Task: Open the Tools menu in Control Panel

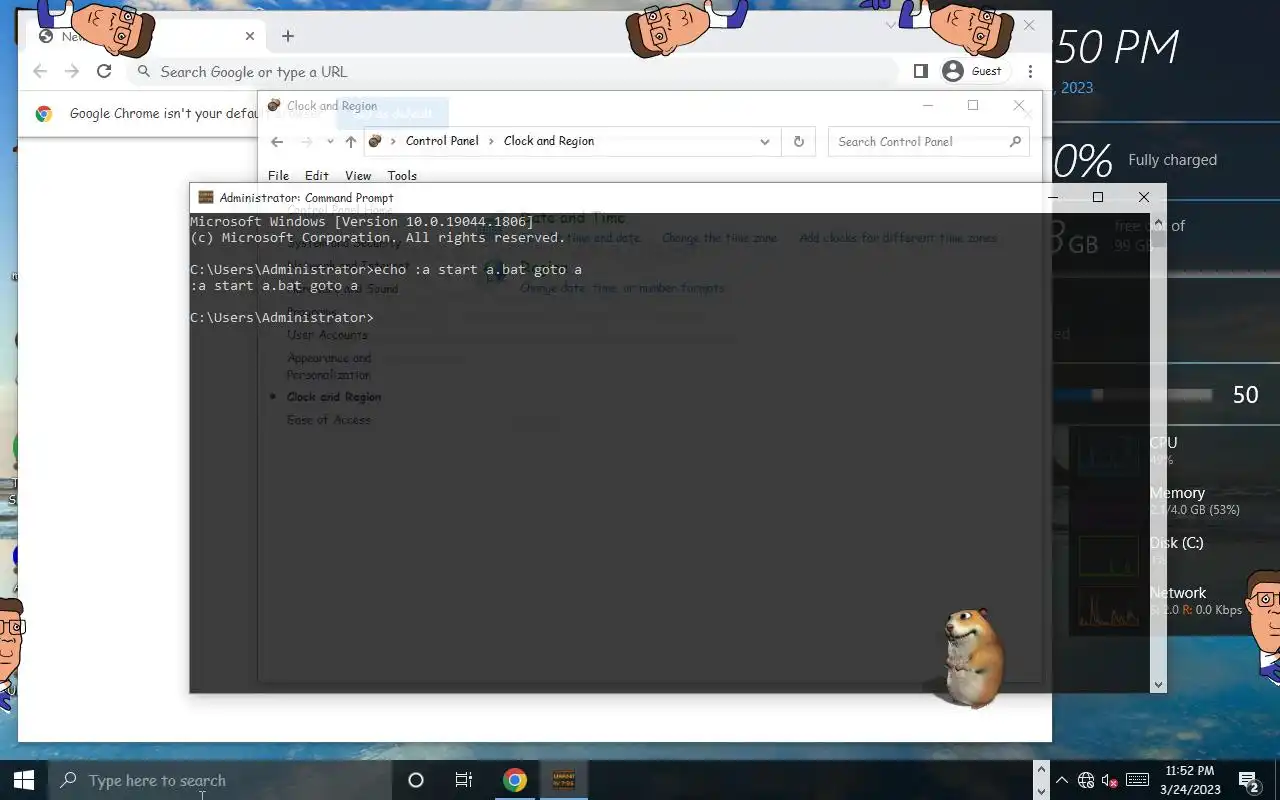Action: click(x=402, y=176)
